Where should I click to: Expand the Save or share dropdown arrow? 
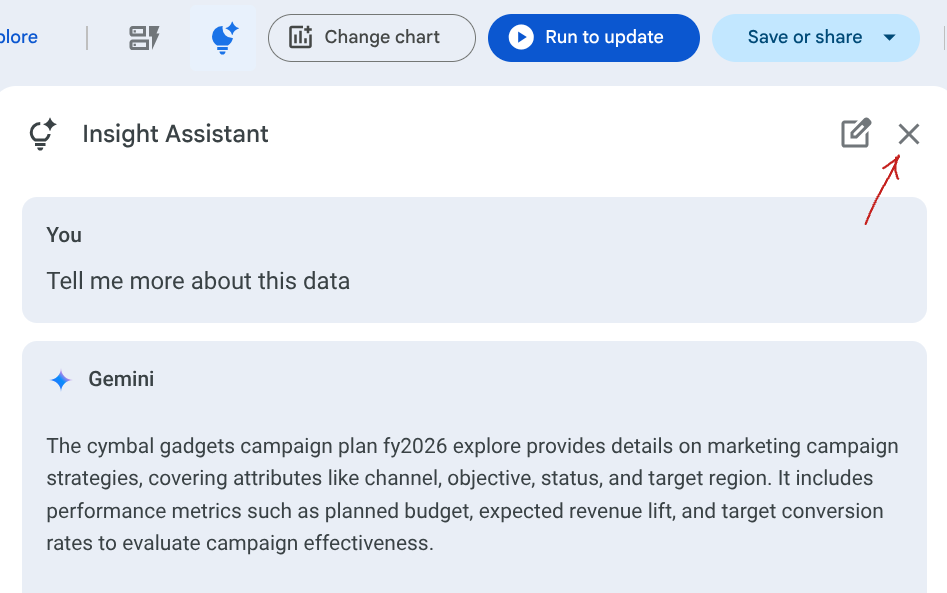click(x=890, y=38)
